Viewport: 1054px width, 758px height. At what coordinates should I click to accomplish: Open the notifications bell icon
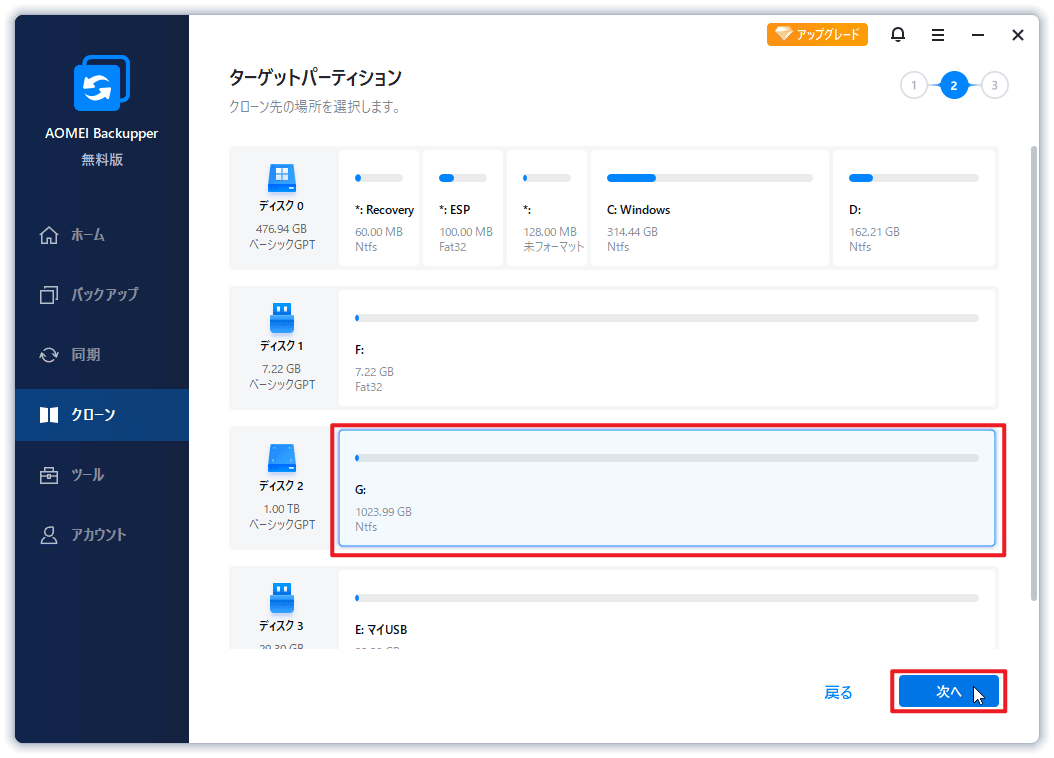tap(897, 34)
